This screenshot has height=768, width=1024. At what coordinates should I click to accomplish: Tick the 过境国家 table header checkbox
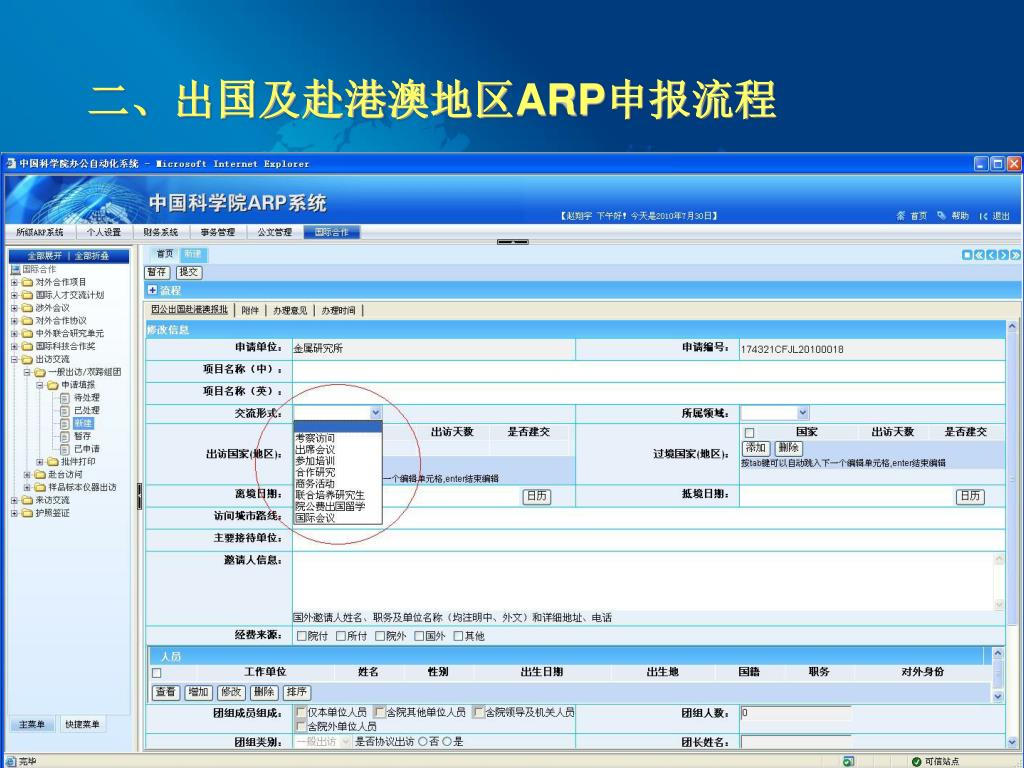click(x=750, y=433)
